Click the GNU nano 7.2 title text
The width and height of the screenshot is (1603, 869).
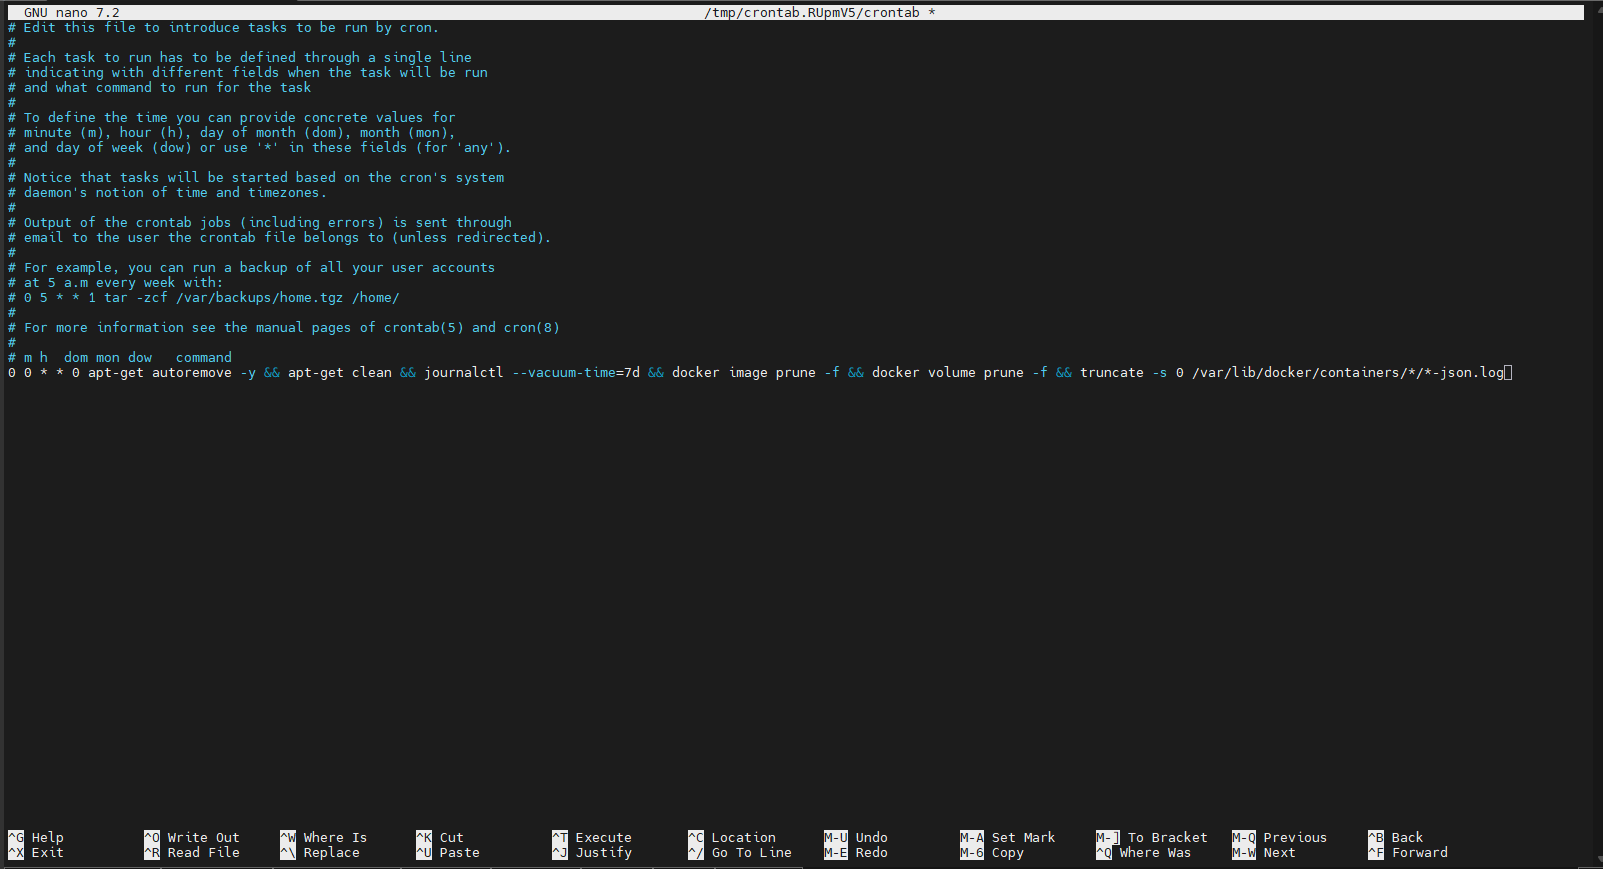[x=72, y=13]
